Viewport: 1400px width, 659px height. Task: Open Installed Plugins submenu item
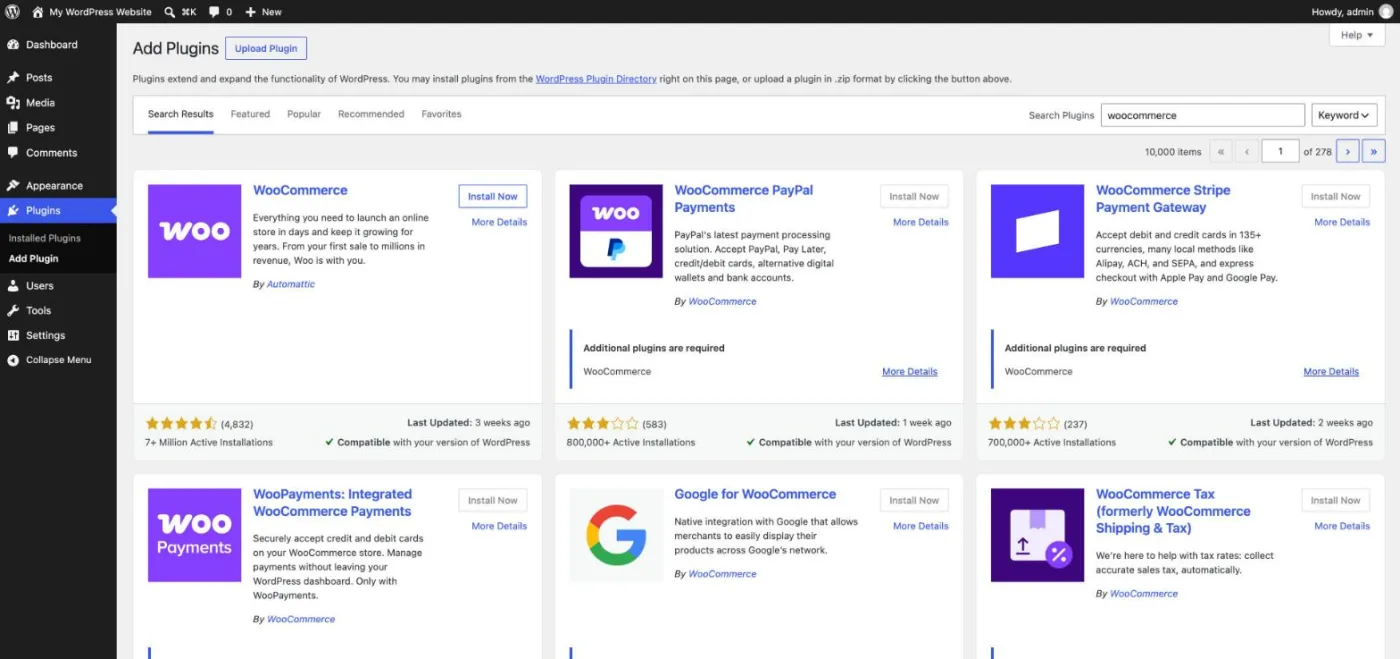(x=45, y=238)
